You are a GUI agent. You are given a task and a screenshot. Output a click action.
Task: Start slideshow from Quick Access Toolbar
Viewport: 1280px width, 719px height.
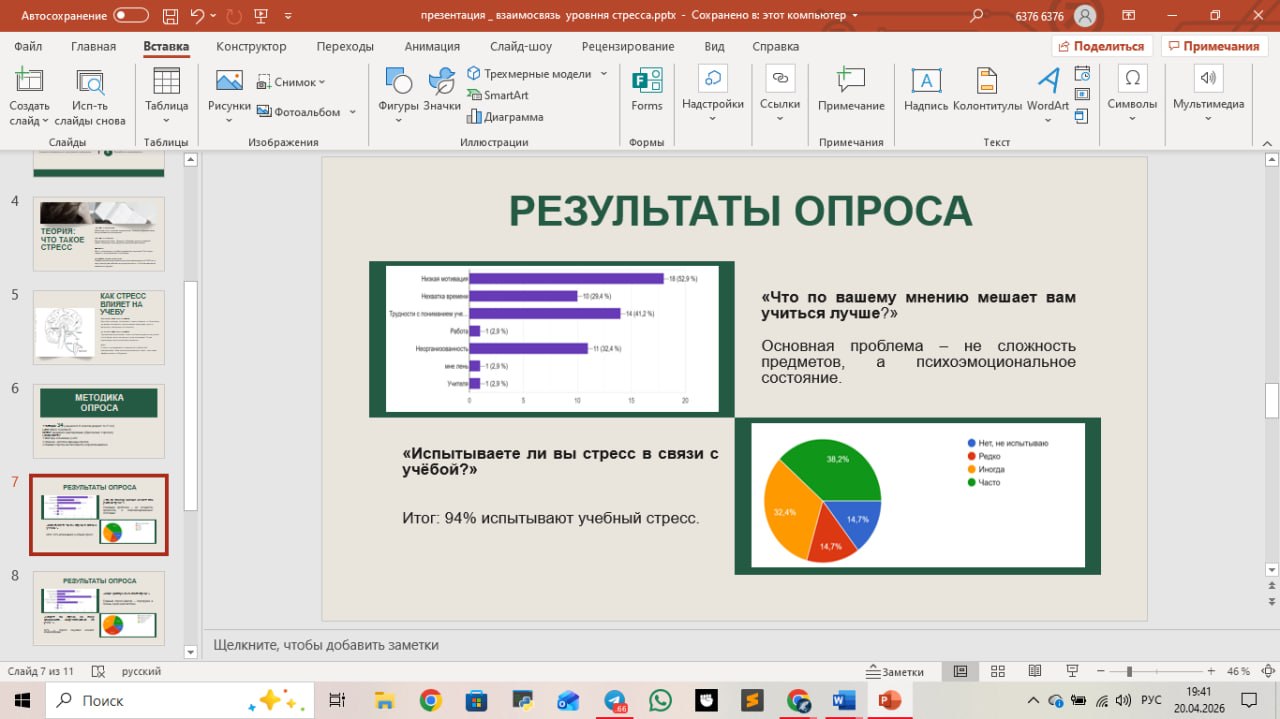click(x=260, y=16)
